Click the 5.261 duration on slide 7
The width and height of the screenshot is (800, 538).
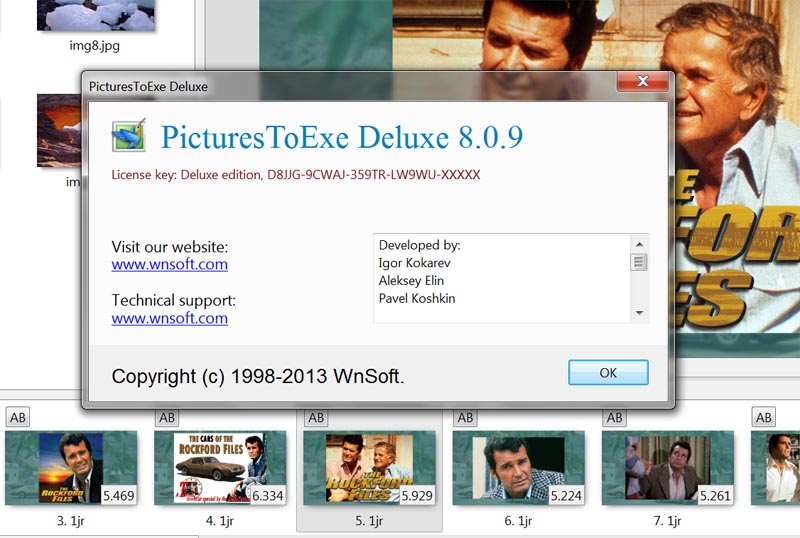pos(715,496)
